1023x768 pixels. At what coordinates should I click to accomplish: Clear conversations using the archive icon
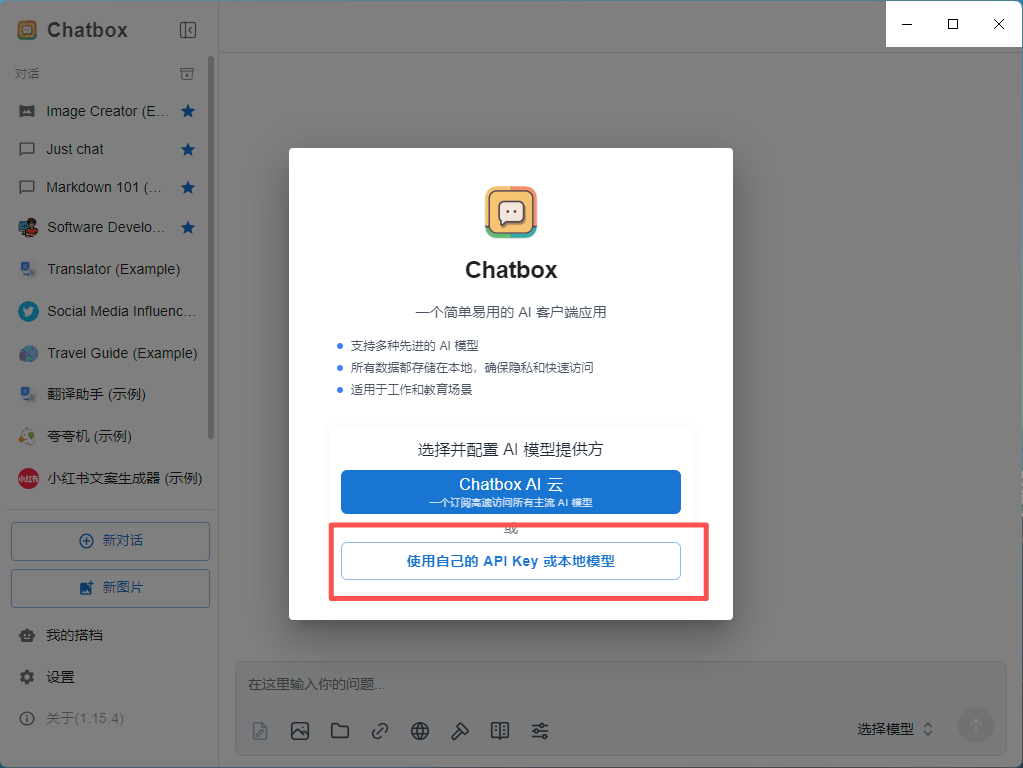pyautogui.click(x=187, y=73)
